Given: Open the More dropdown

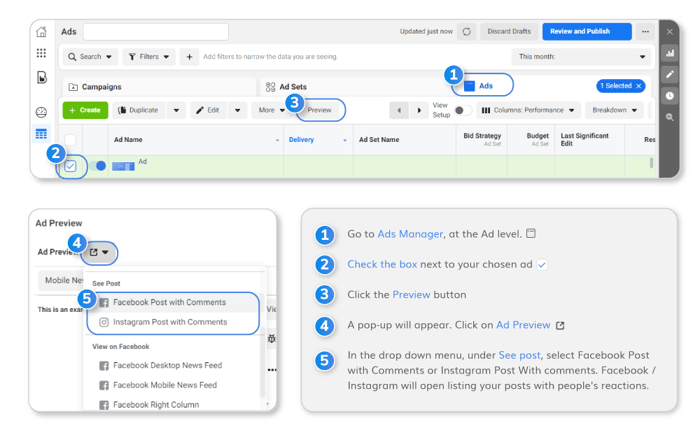Looking at the screenshot, I should coord(271,110).
